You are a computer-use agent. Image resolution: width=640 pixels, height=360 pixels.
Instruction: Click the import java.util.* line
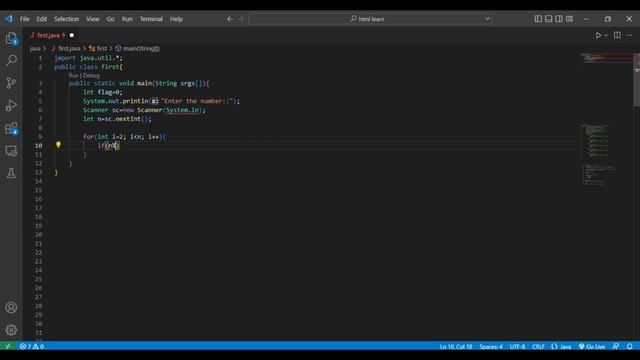pos(88,58)
